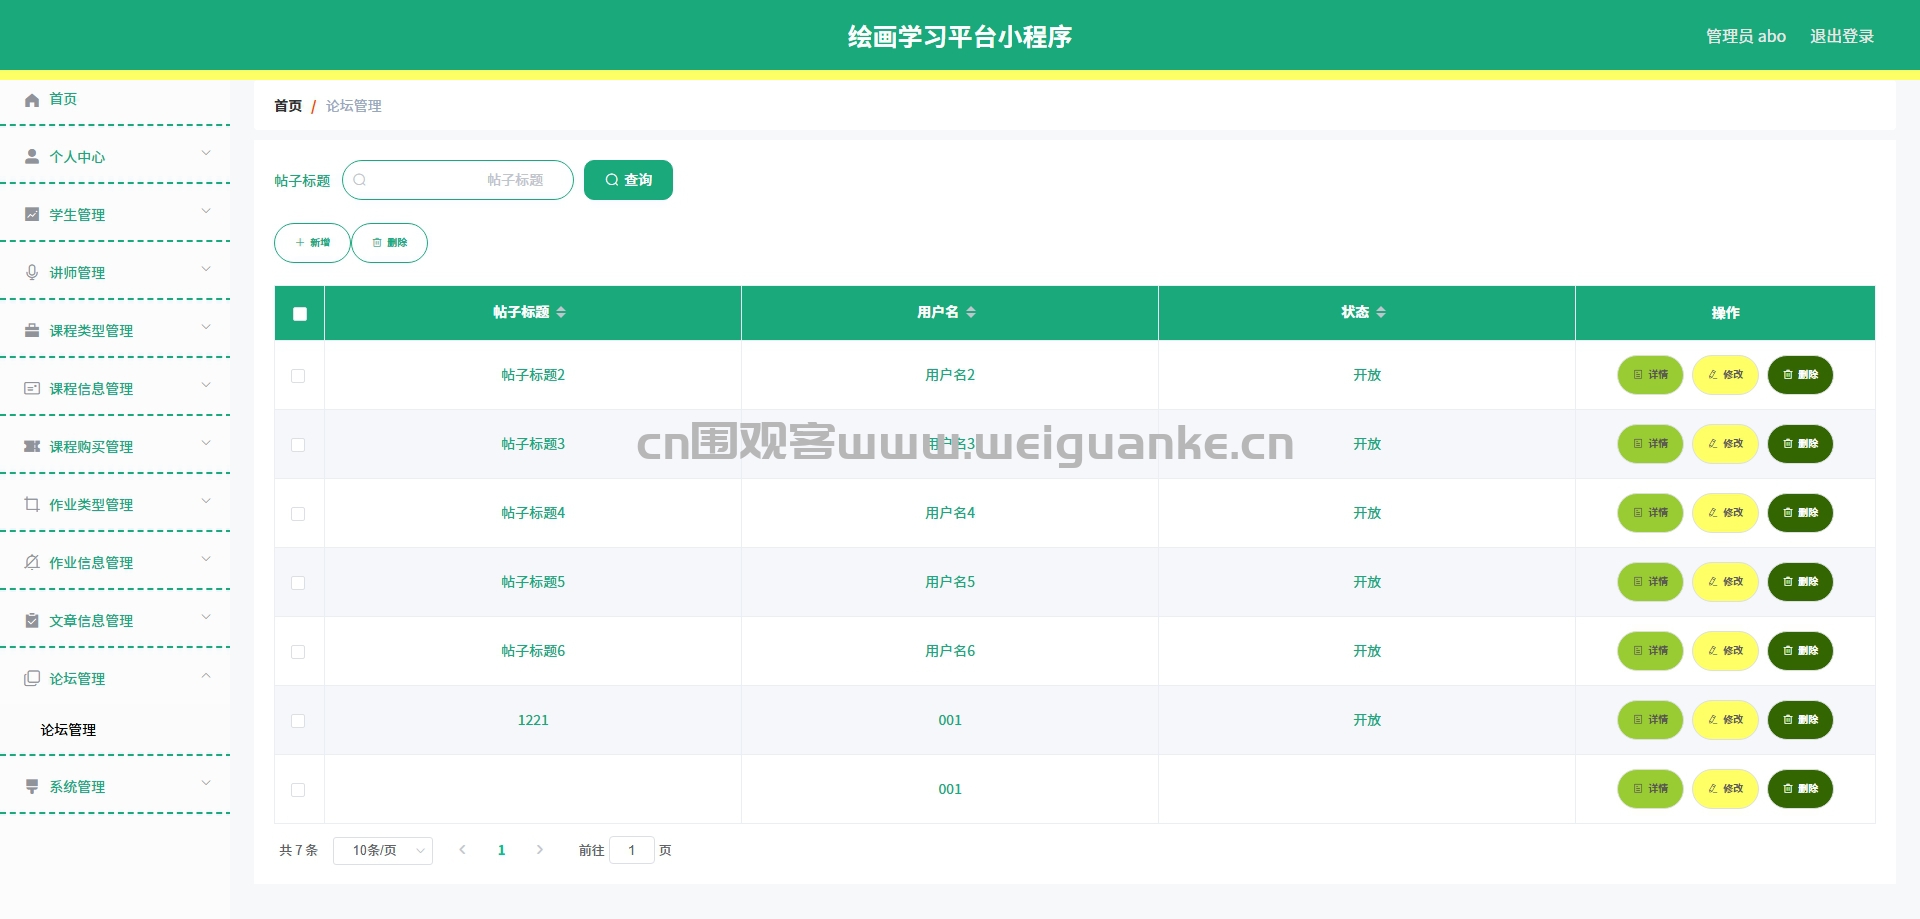Check the row 帖子标题4 checkbox
Image resolution: width=1920 pixels, height=919 pixels.
click(298, 514)
